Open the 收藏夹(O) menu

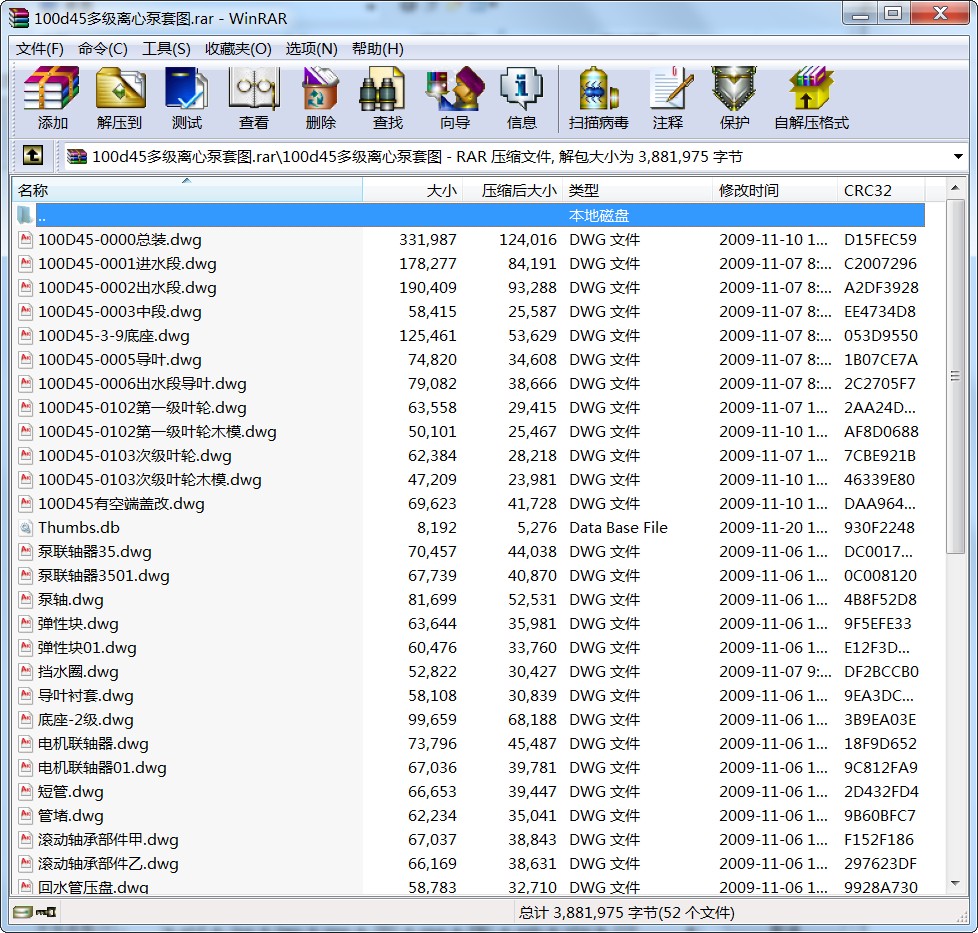coord(238,49)
